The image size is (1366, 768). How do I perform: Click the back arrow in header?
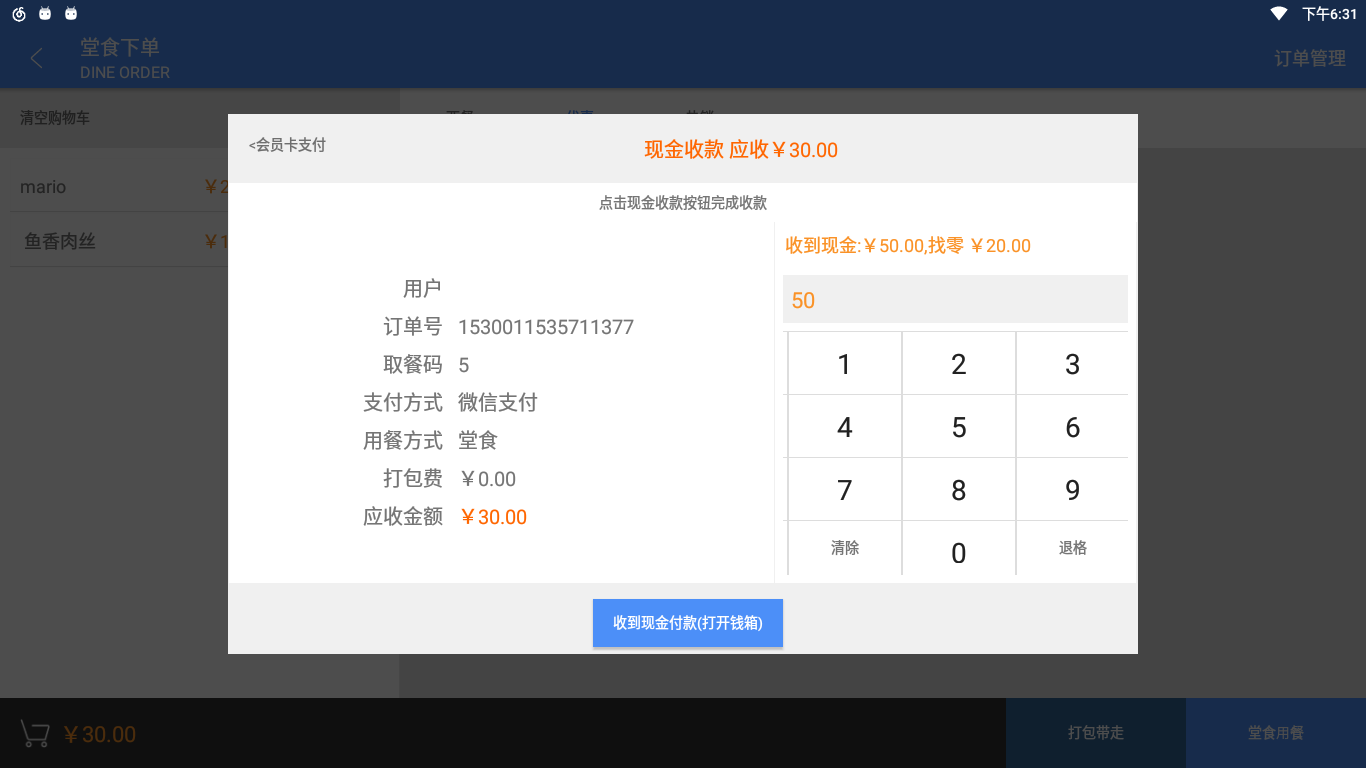[37, 59]
